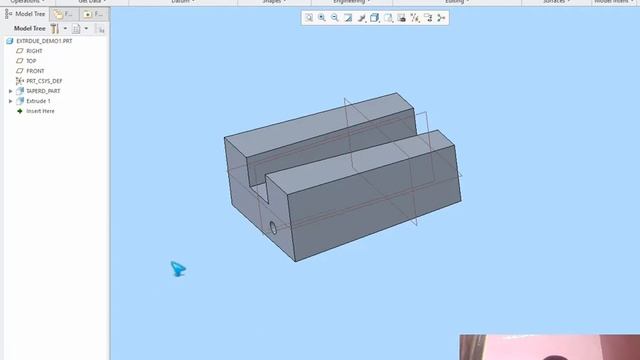
Task: Click the Repaint screen icon
Action: point(348,18)
